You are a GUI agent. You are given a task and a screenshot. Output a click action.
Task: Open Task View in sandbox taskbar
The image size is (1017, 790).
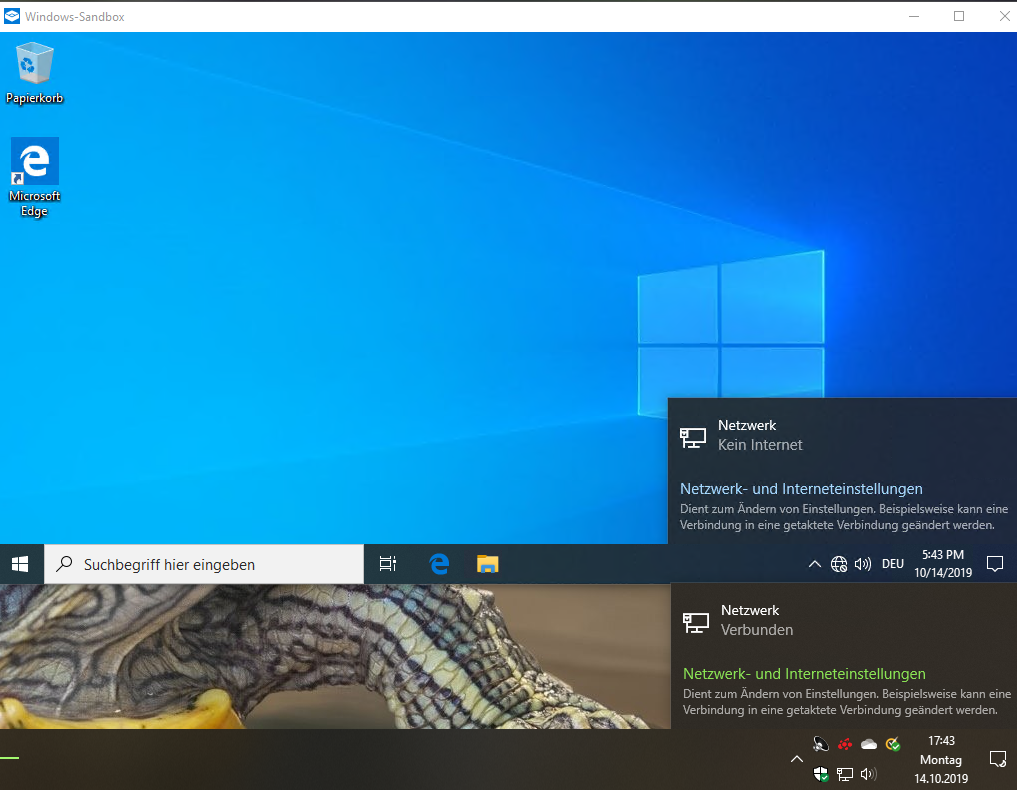388,564
